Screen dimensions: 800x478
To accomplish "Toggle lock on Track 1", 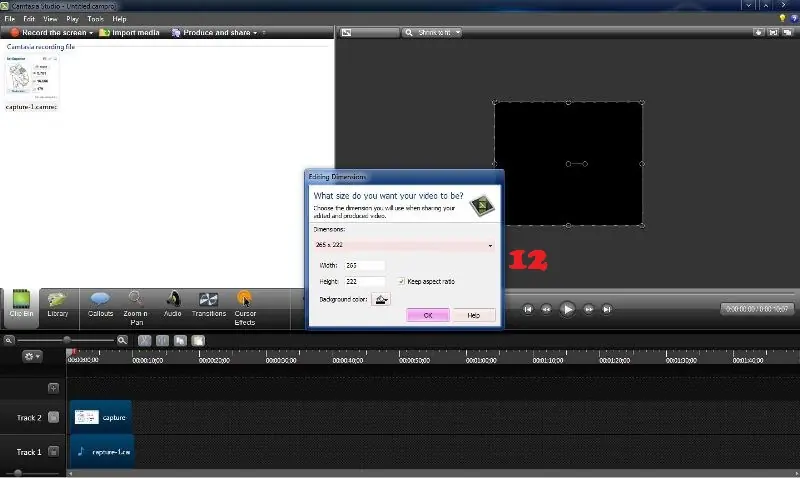I will coord(54,452).
